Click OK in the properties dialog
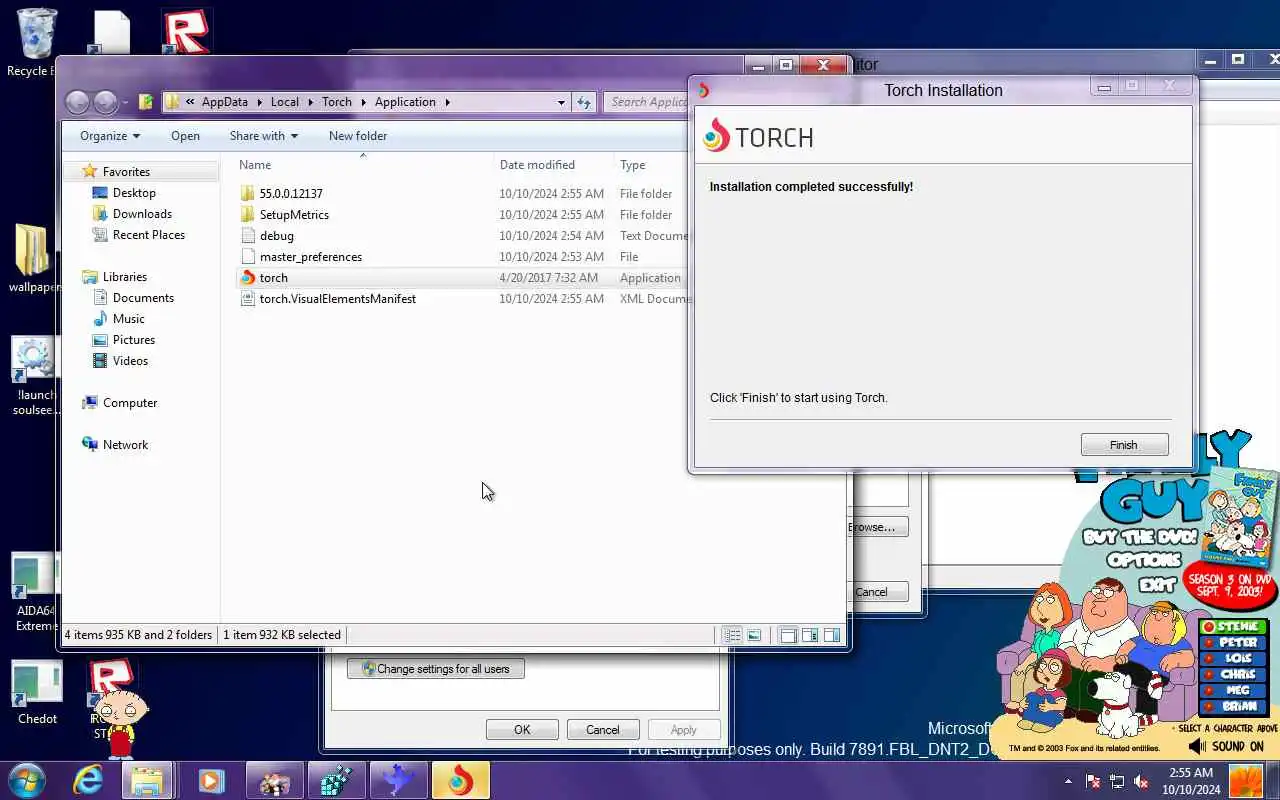The image size is (1280, 800). point(522,730)
